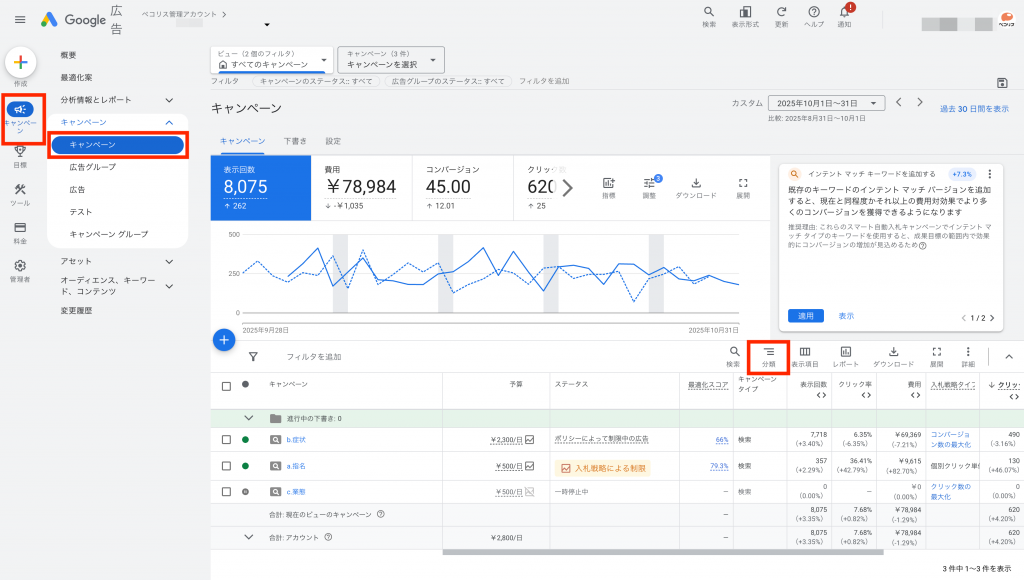Screen dimensions: 1024x580
Task: Select 広告グループ in the side menu
Action: point(92,167)
